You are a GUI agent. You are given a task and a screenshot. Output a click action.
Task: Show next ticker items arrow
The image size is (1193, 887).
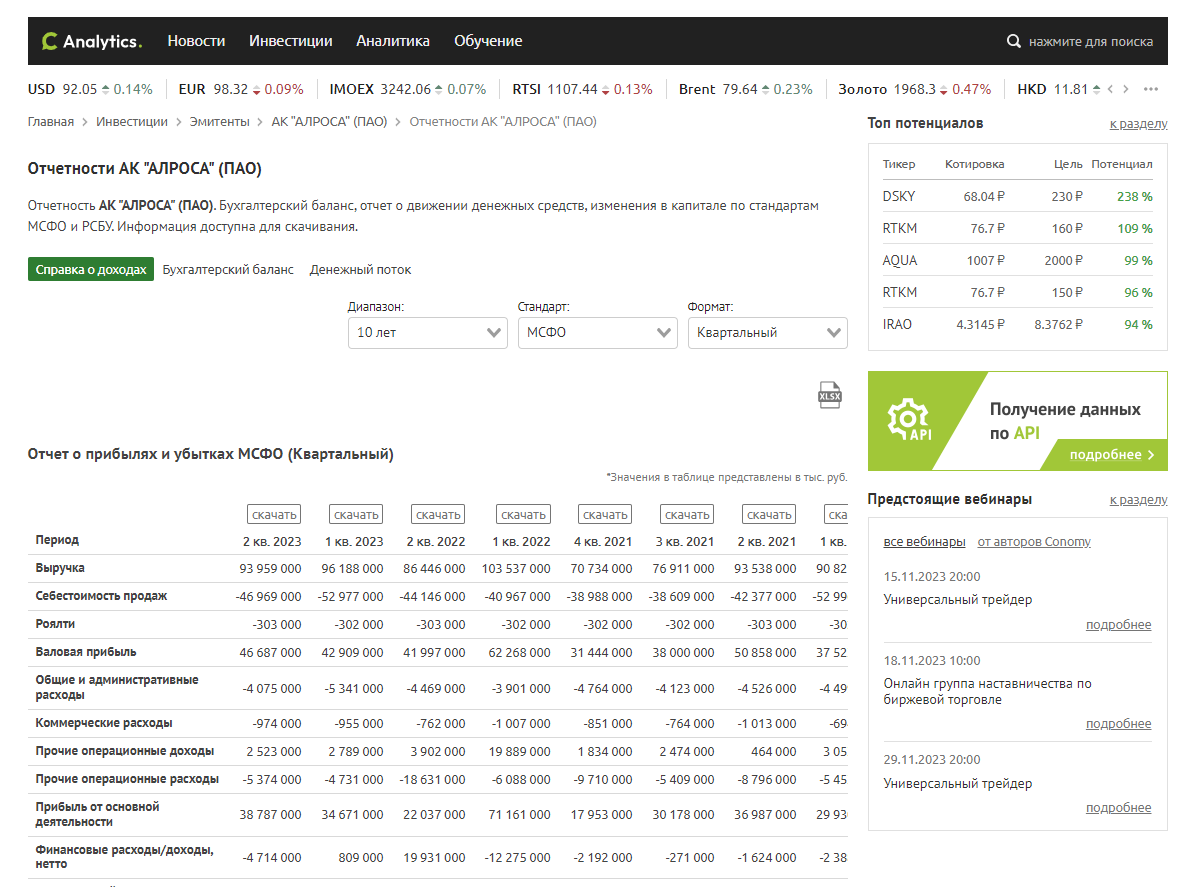click(1126, 89)
